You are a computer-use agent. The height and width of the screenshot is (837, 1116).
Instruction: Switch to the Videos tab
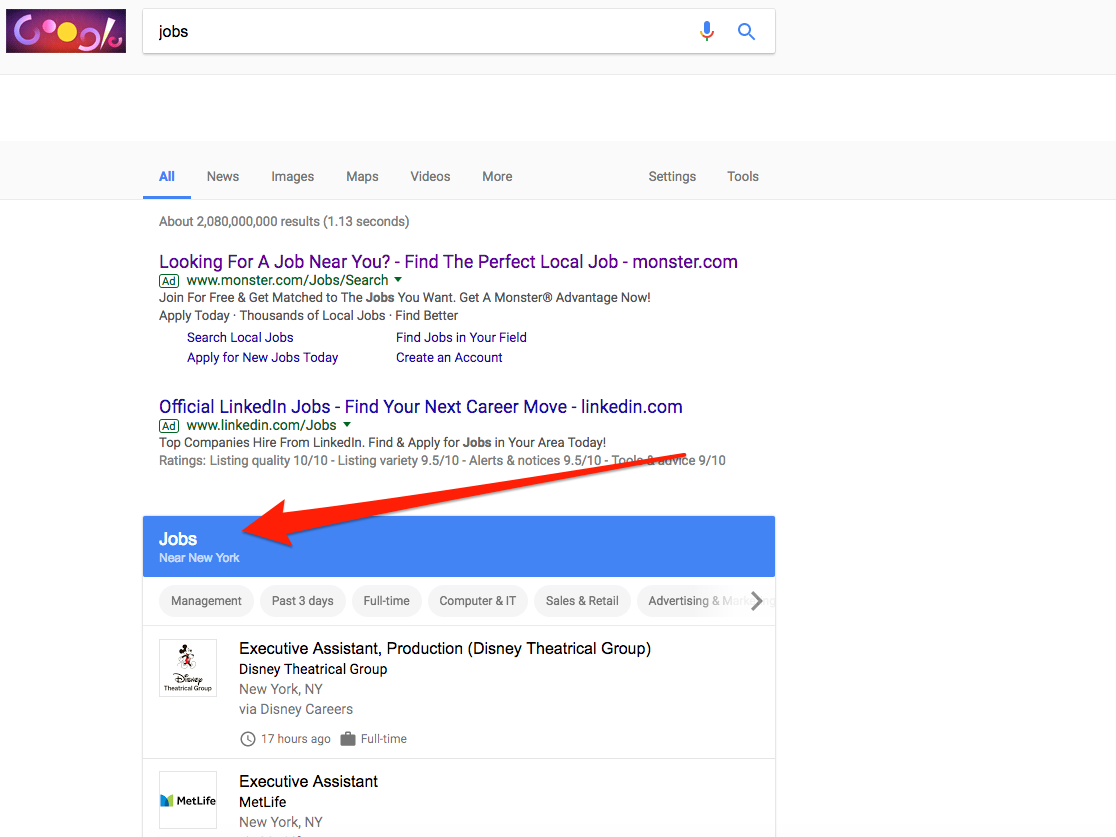(430, 177)
